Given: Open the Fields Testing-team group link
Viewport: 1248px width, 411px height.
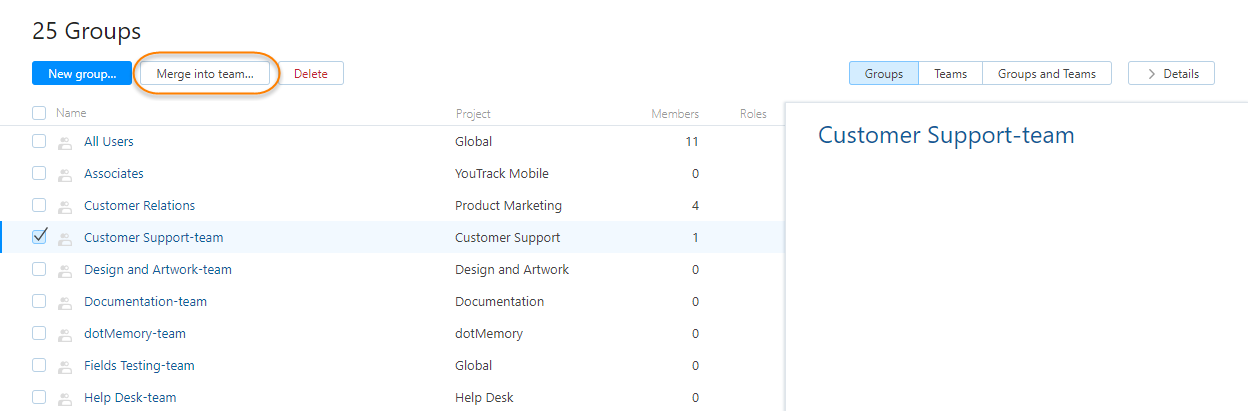Looking at the screenshot, I should [x=139, y=366].
